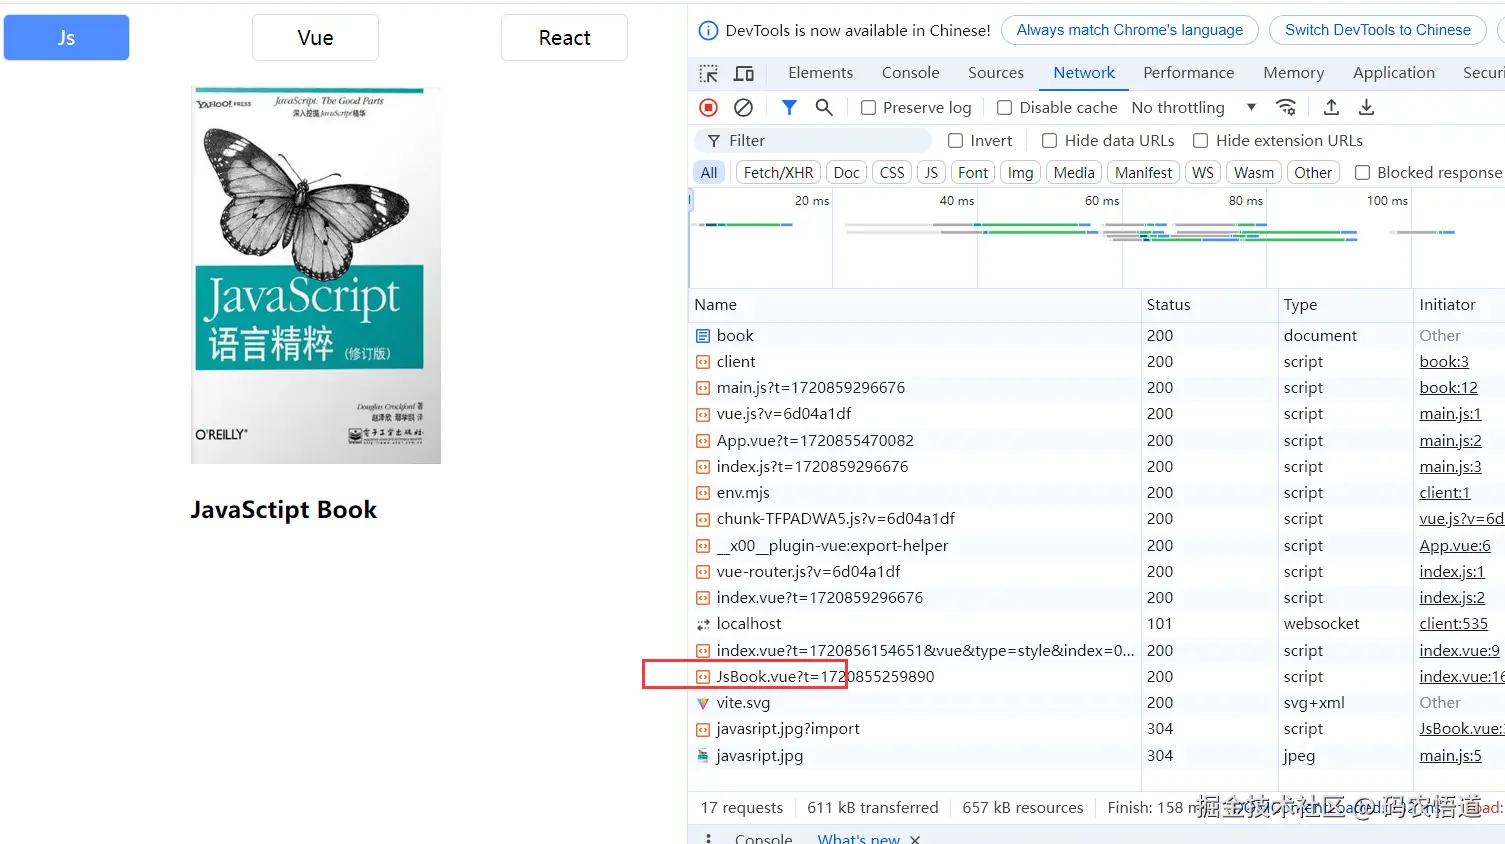Open the Console drawer tab
This screenshot has width=1505, height=844.
point(763,839)
